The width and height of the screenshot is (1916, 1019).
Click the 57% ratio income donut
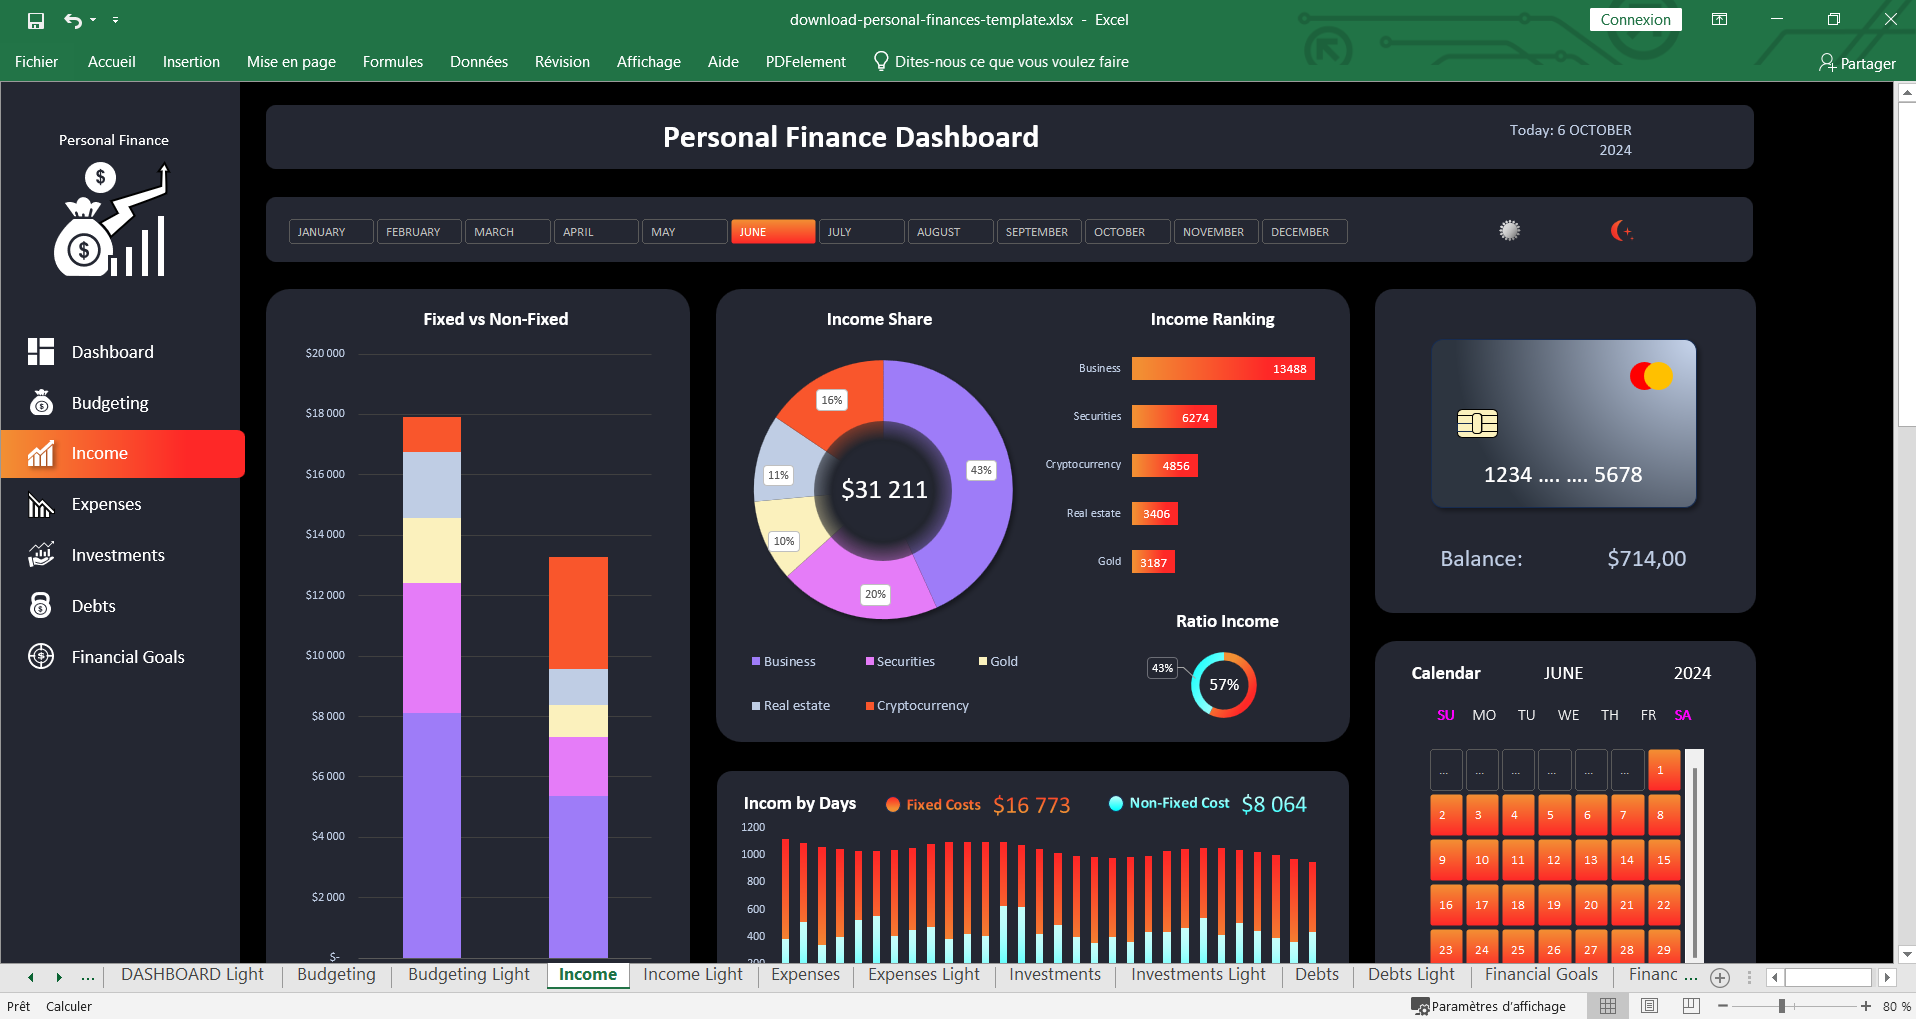pyautogui.click(x=1224, y=685)
